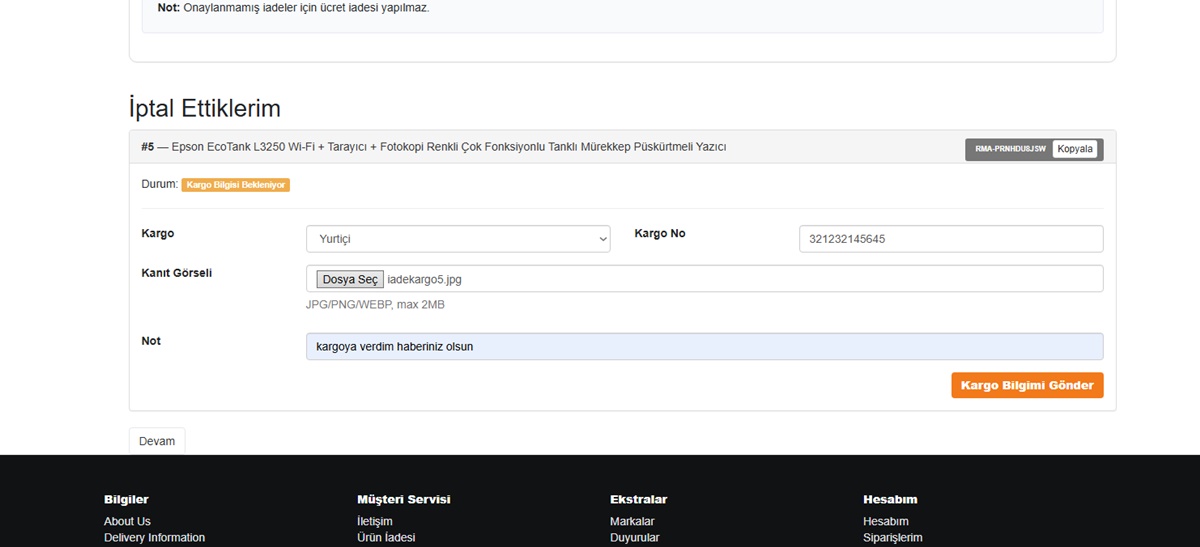
Task: Open the İletişim link under Müşteri Servisi
Action: [375, 521]
